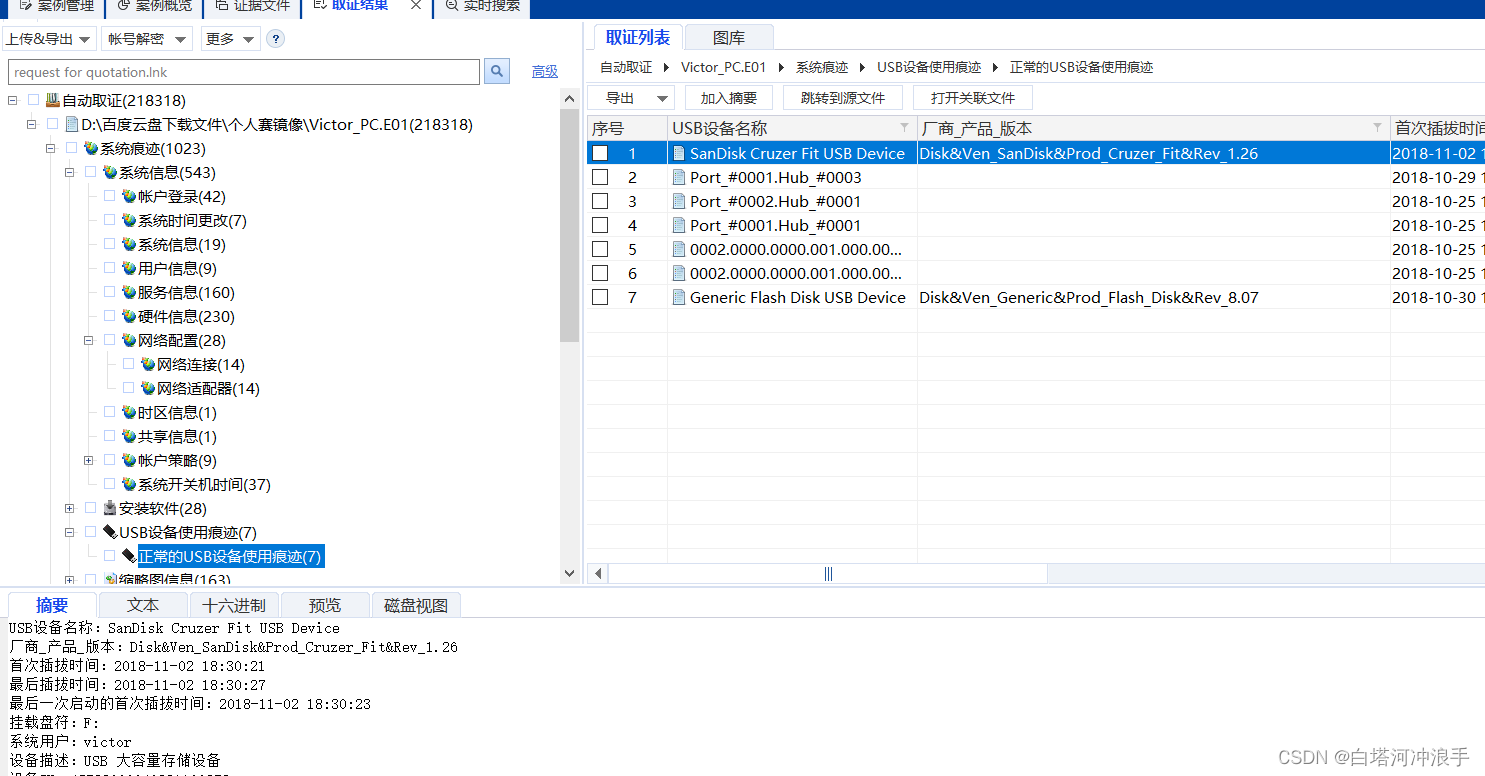Focus the "request for quotation.lnk" search field

point(244,72)
